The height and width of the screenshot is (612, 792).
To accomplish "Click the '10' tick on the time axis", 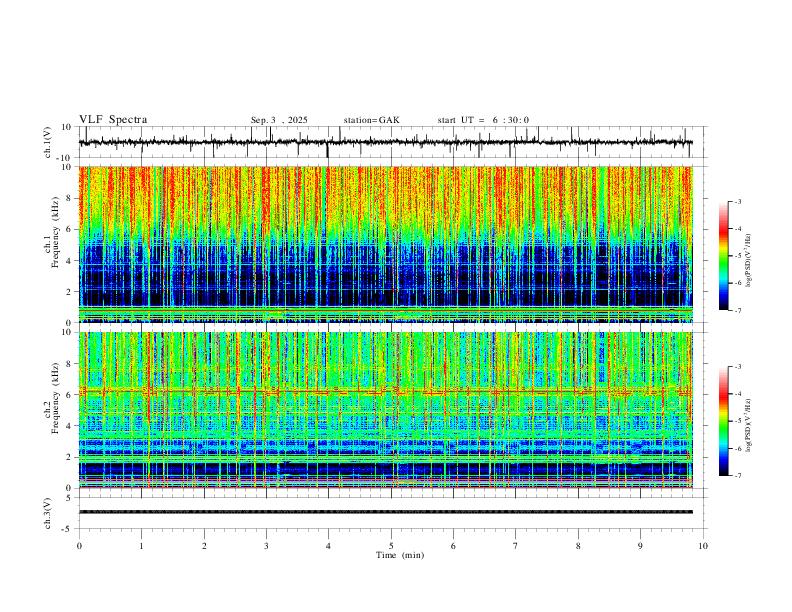I will tap(703, 546).
